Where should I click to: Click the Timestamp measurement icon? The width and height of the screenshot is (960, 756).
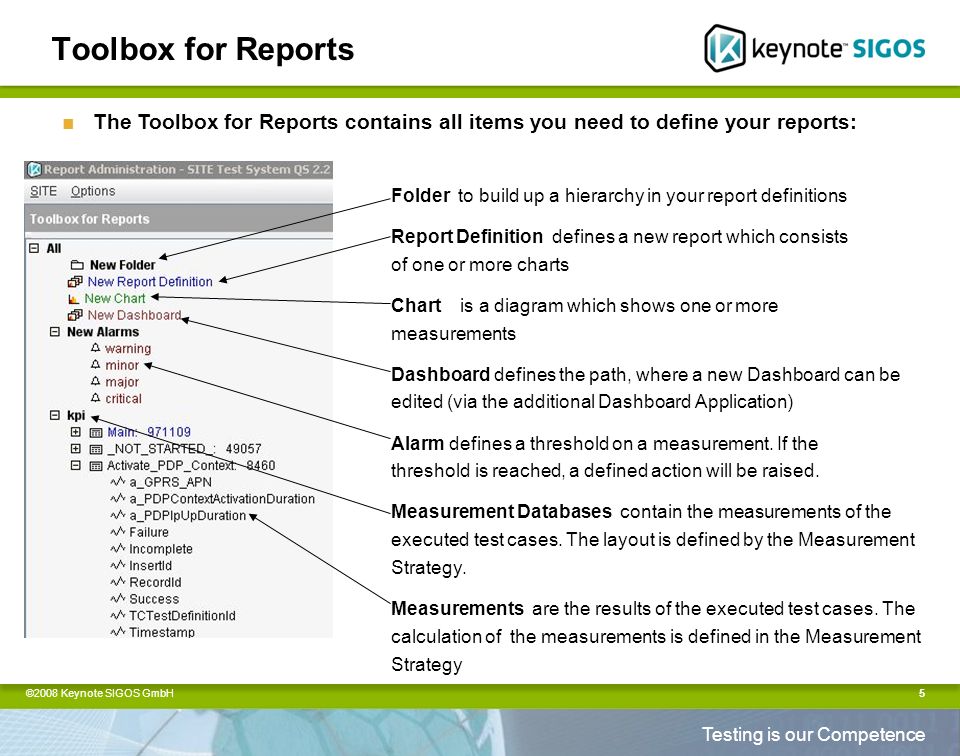(x=118, y=632)
